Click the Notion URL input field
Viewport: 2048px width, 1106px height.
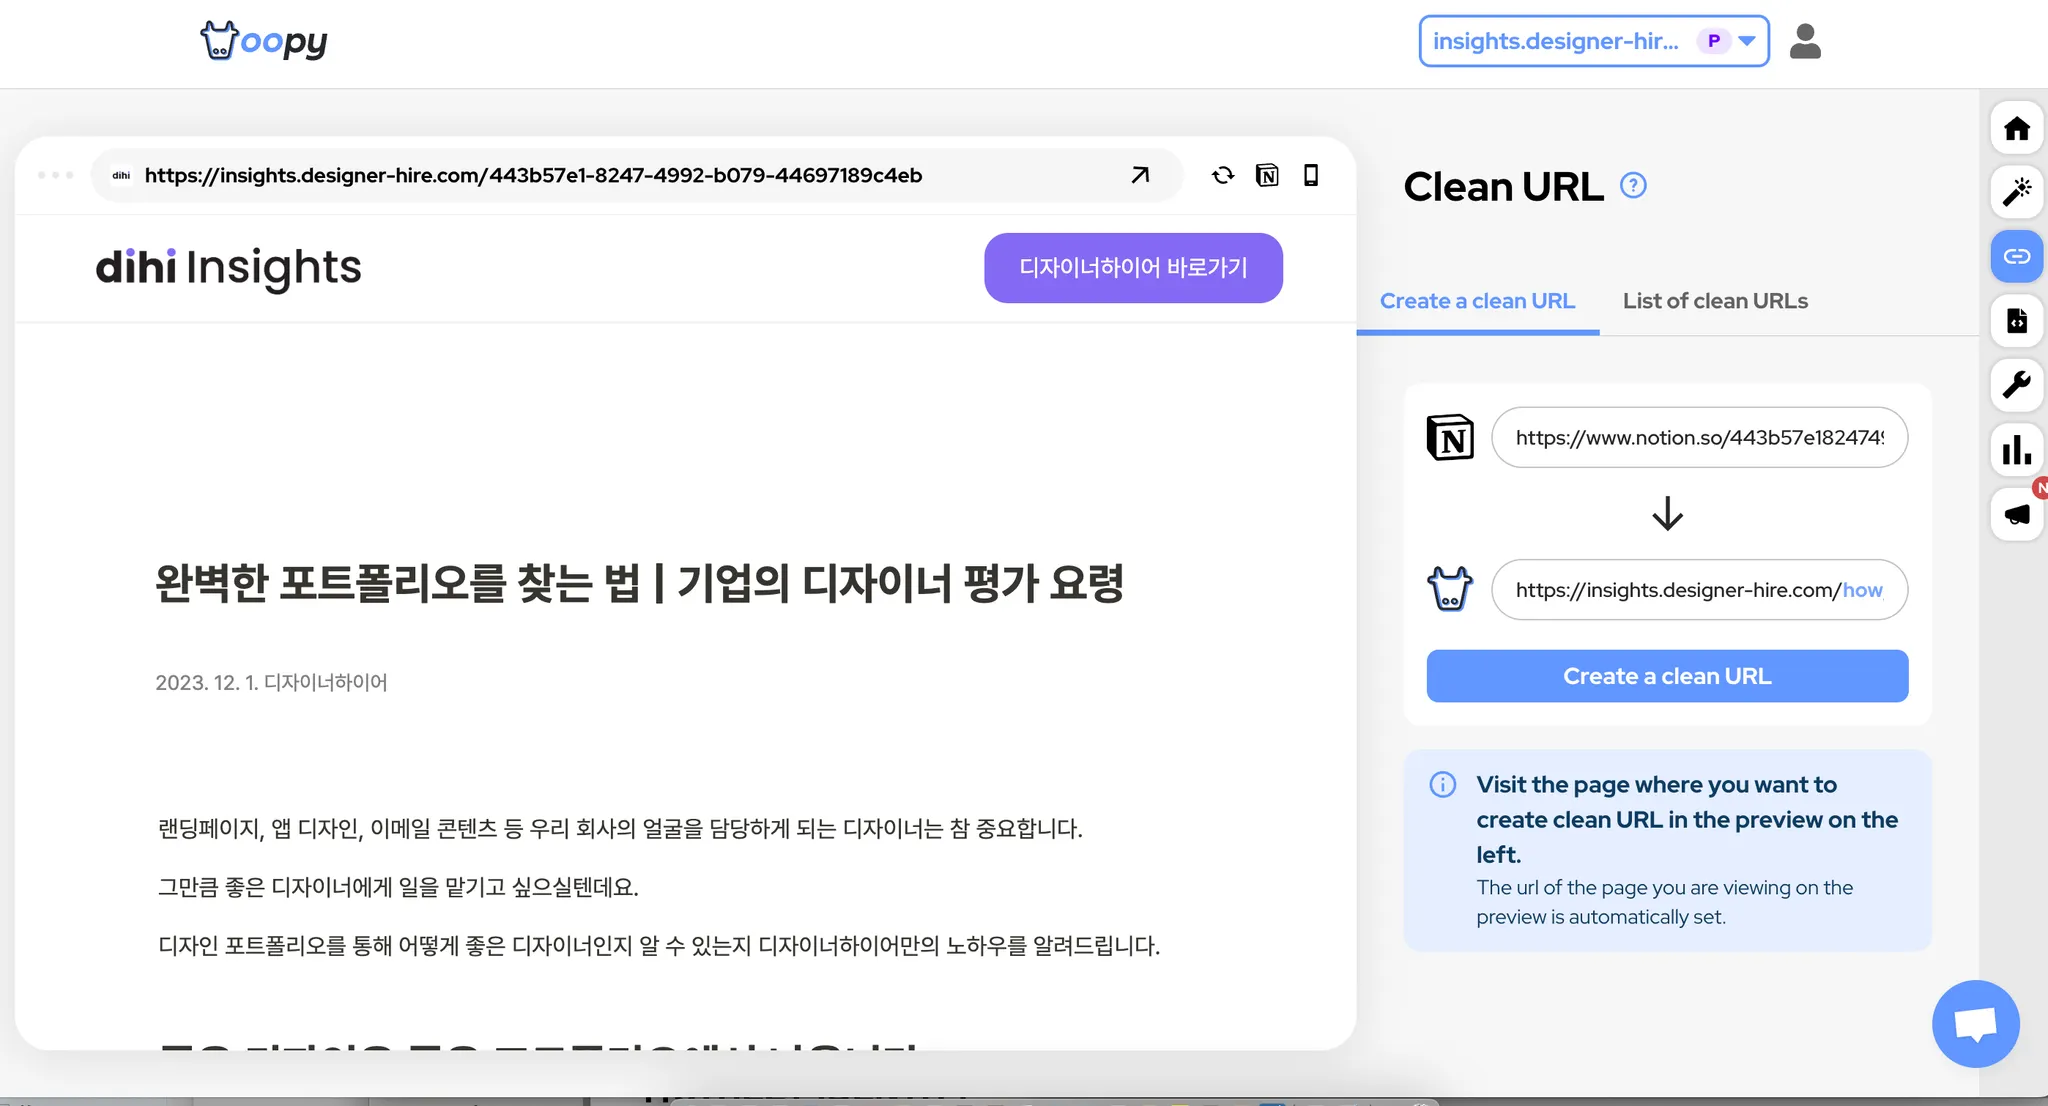(x=1698, y=438)
